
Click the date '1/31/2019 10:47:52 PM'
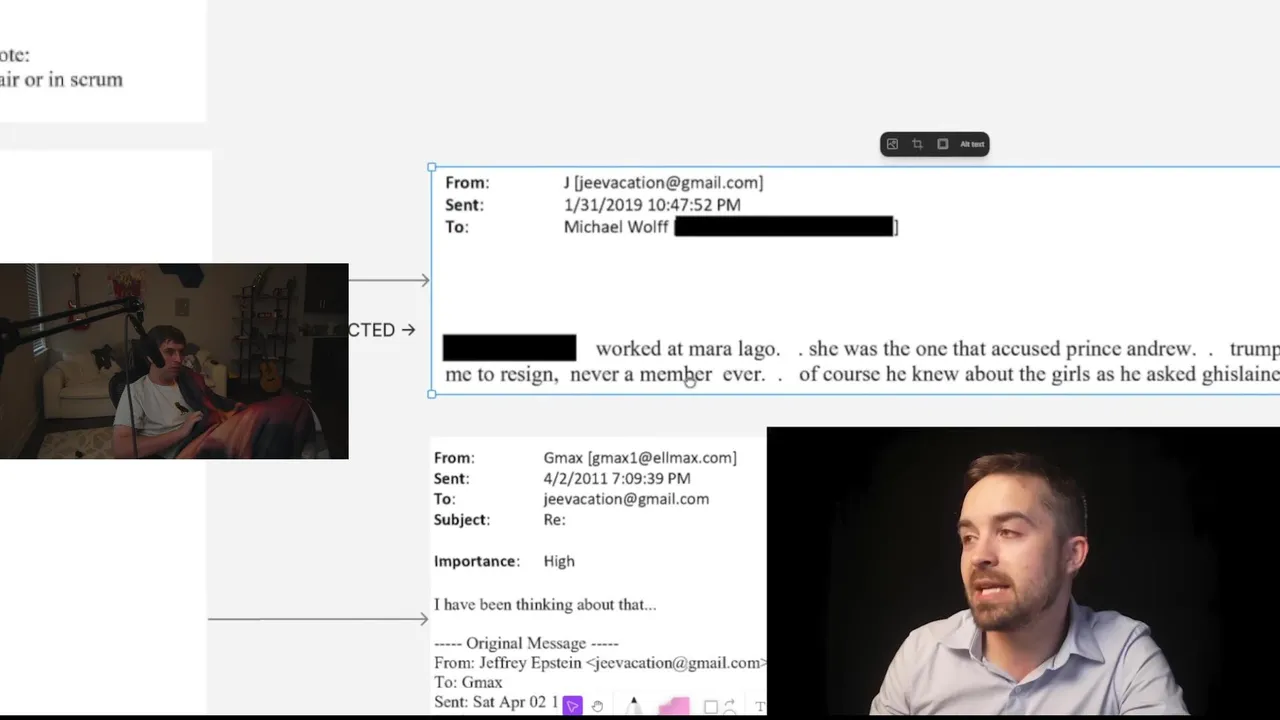tap(652, 204)
